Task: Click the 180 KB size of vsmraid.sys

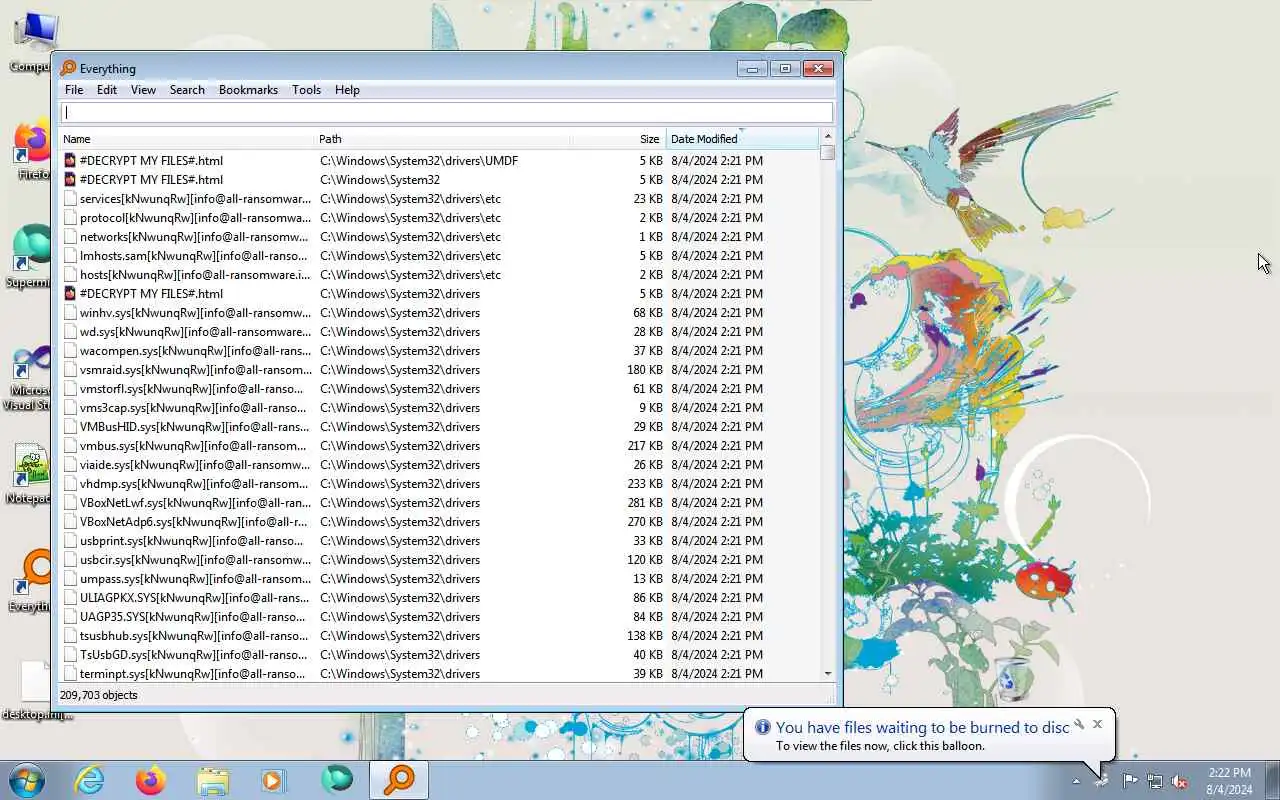Action: [x=645, y=369]
